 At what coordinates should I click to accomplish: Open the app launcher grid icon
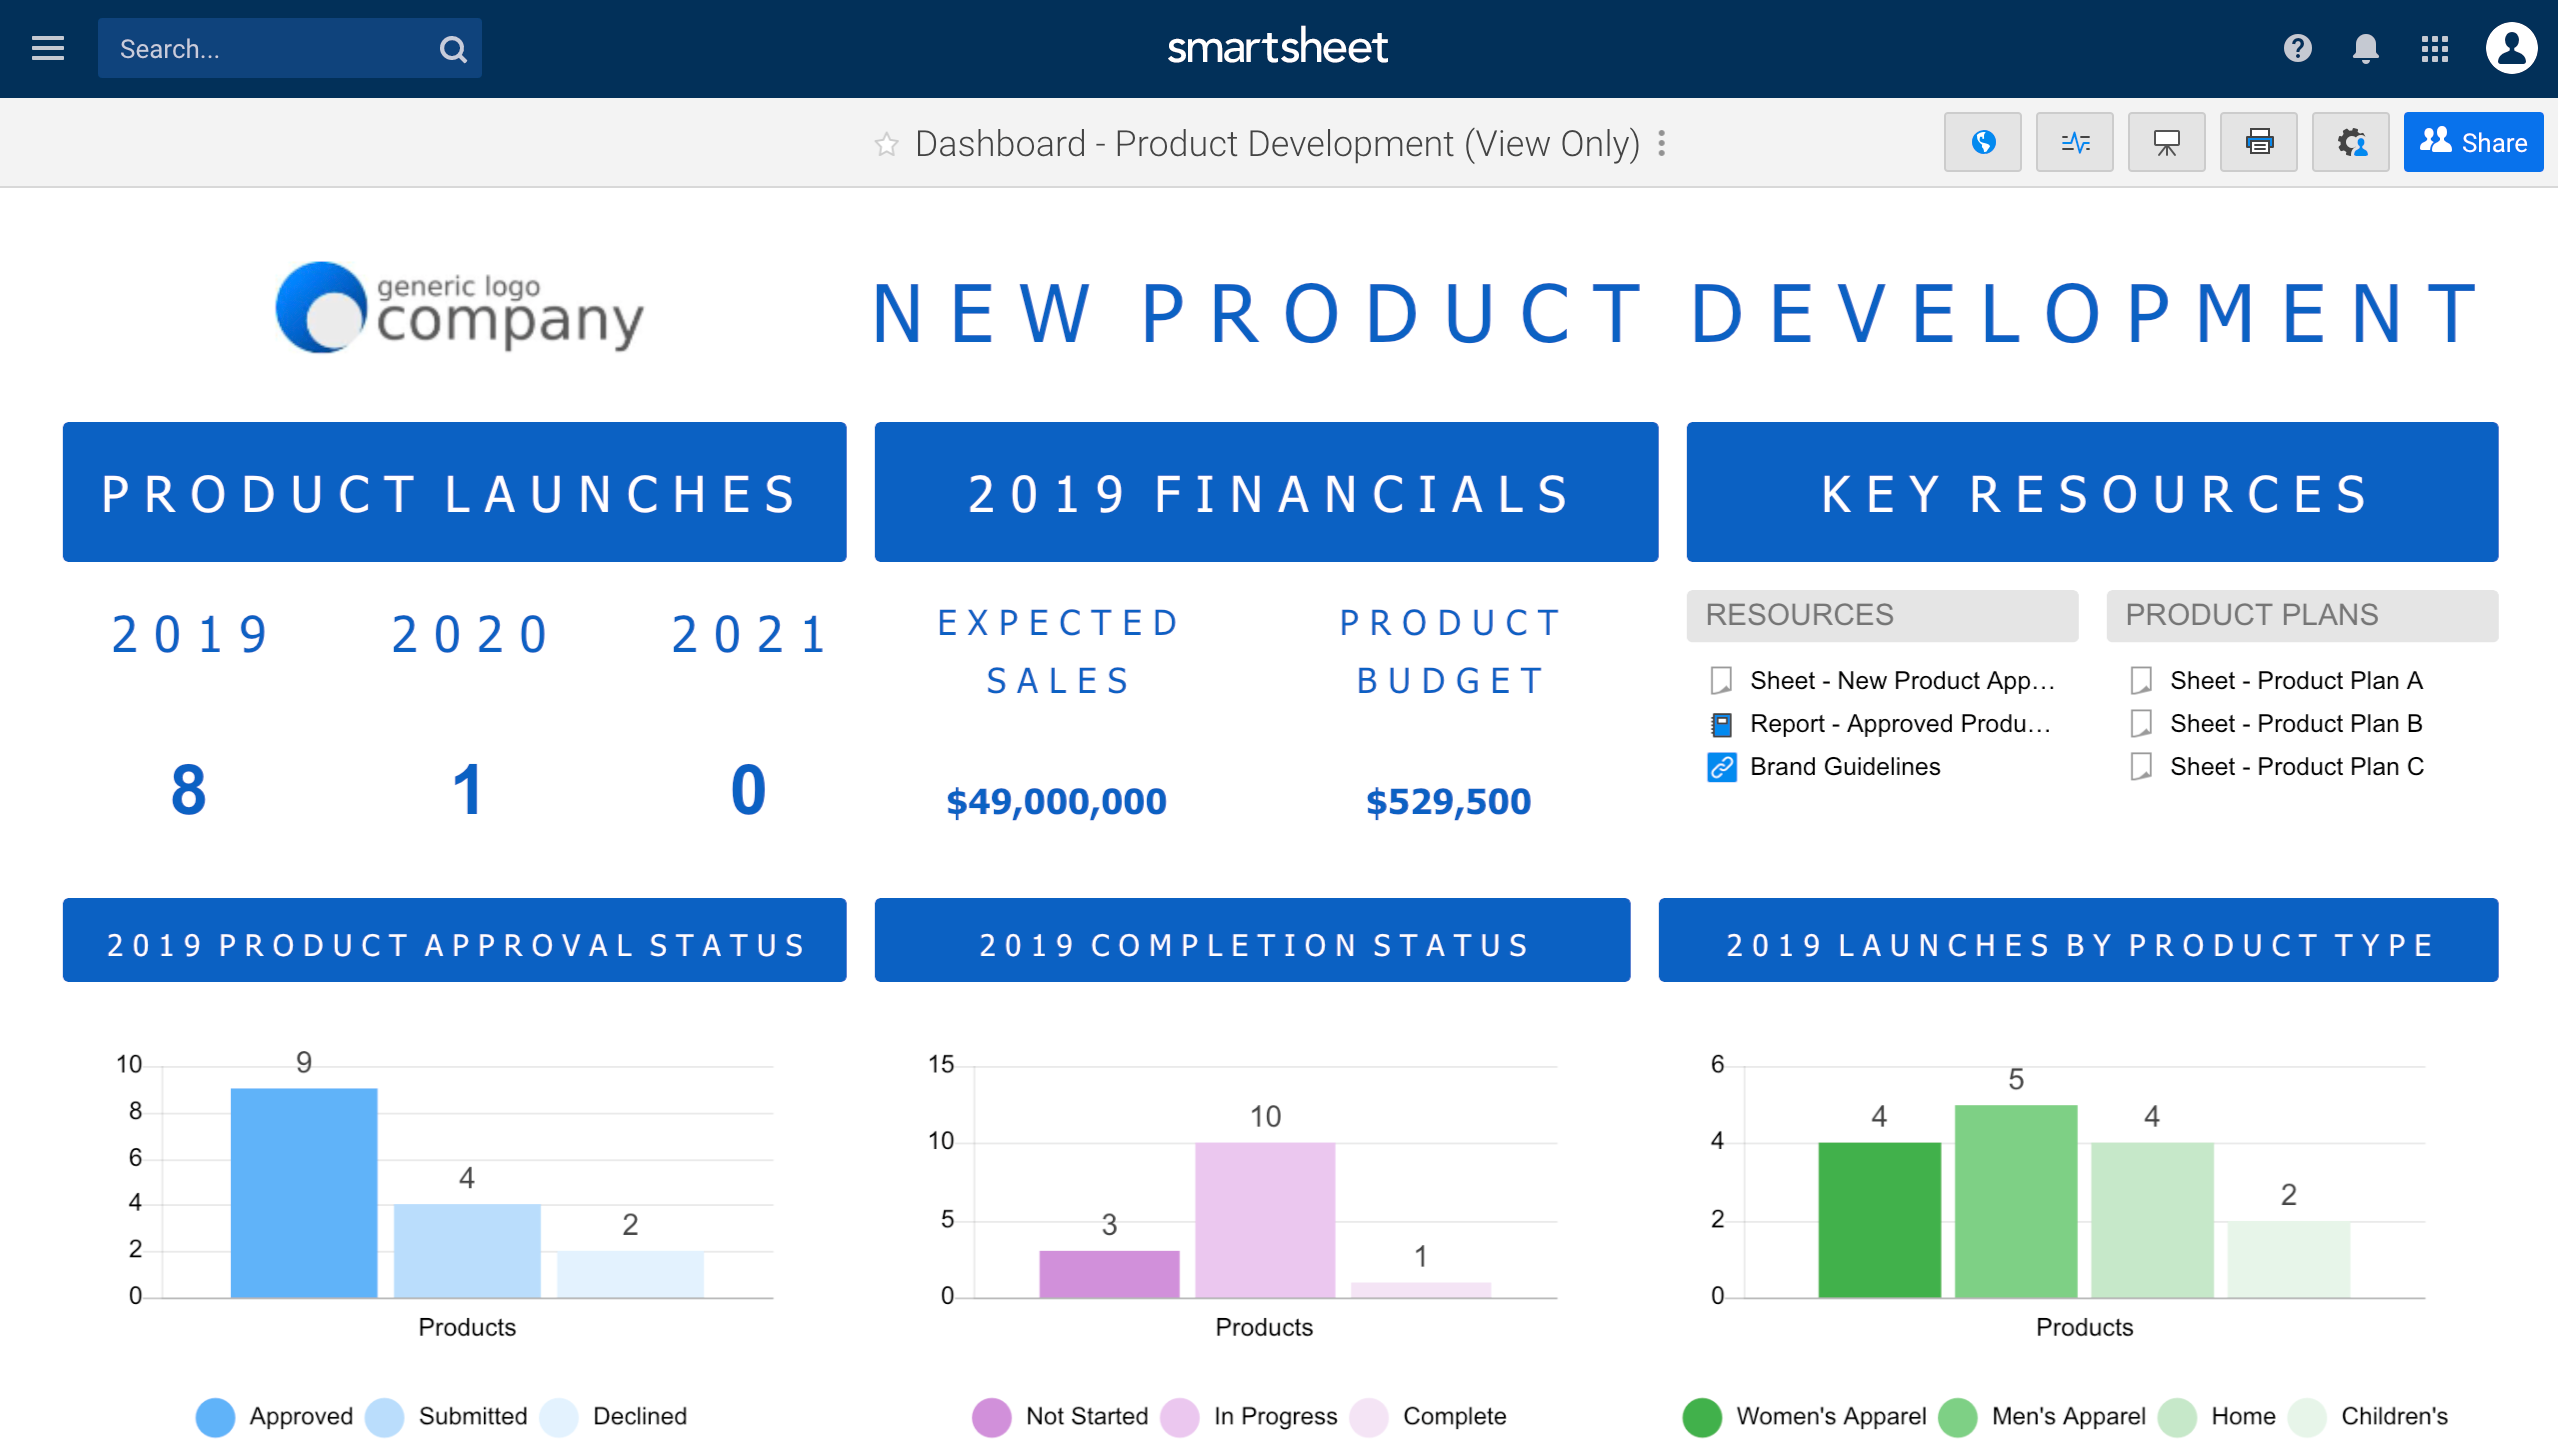(2434, 48)
